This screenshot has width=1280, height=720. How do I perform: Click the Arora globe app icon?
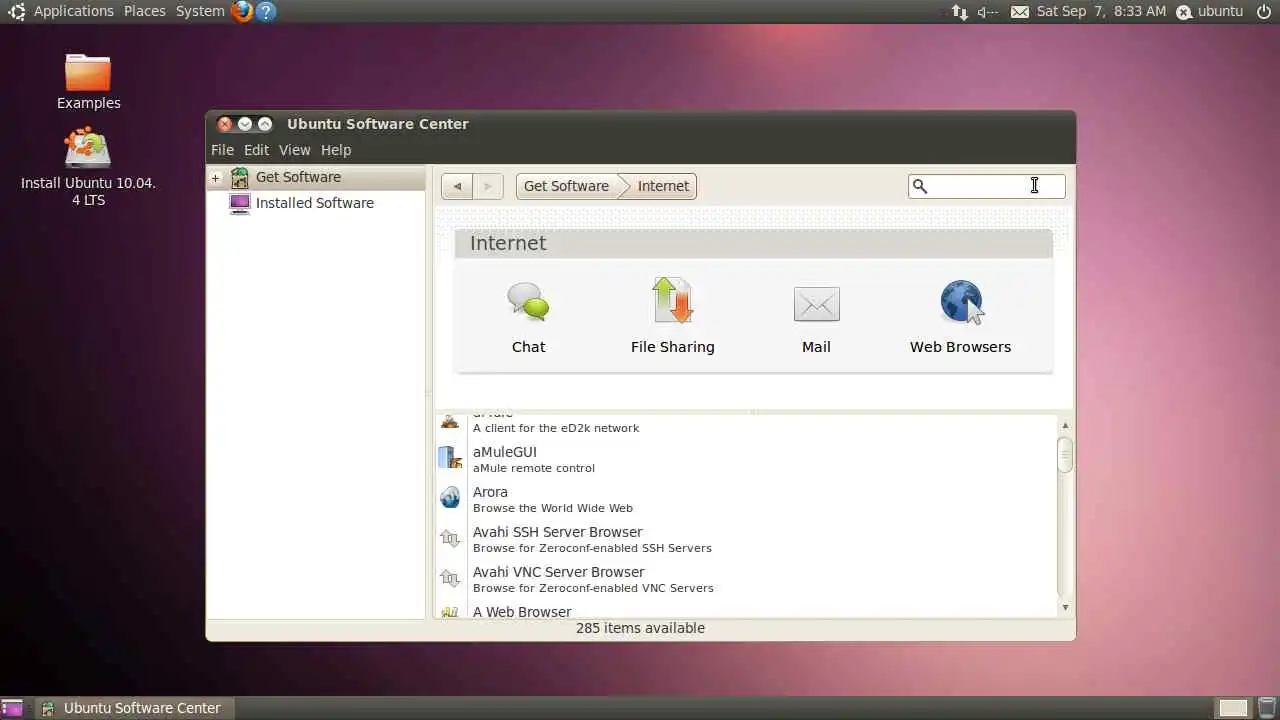tap(450, 497)
